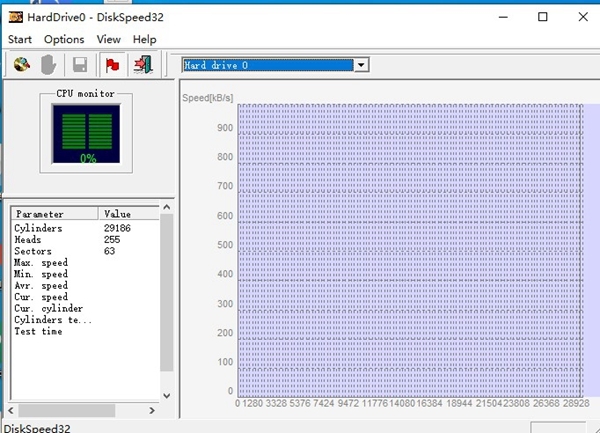Click the floppy disk save icon

[80, 65]
